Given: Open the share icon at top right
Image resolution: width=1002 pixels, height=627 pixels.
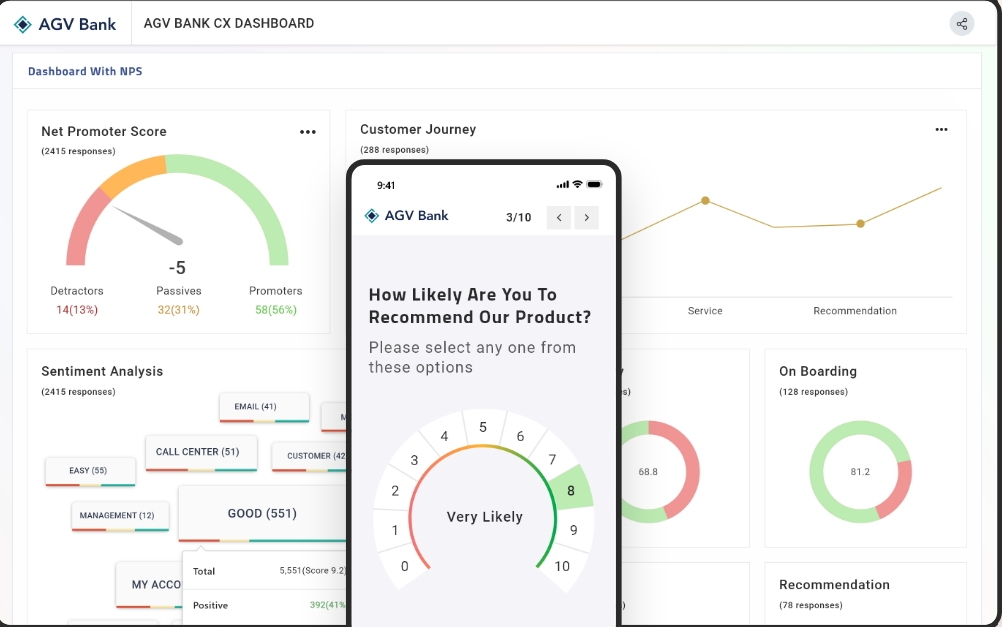Looking at the screenshot, I should tap(961, 23).
